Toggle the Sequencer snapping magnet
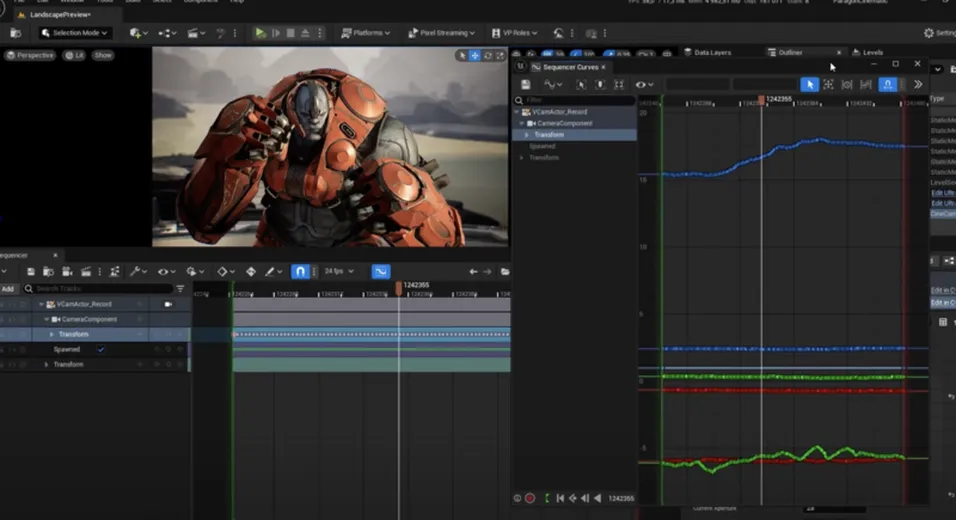Viewport: 956px width, 520px height. point(300,272)
